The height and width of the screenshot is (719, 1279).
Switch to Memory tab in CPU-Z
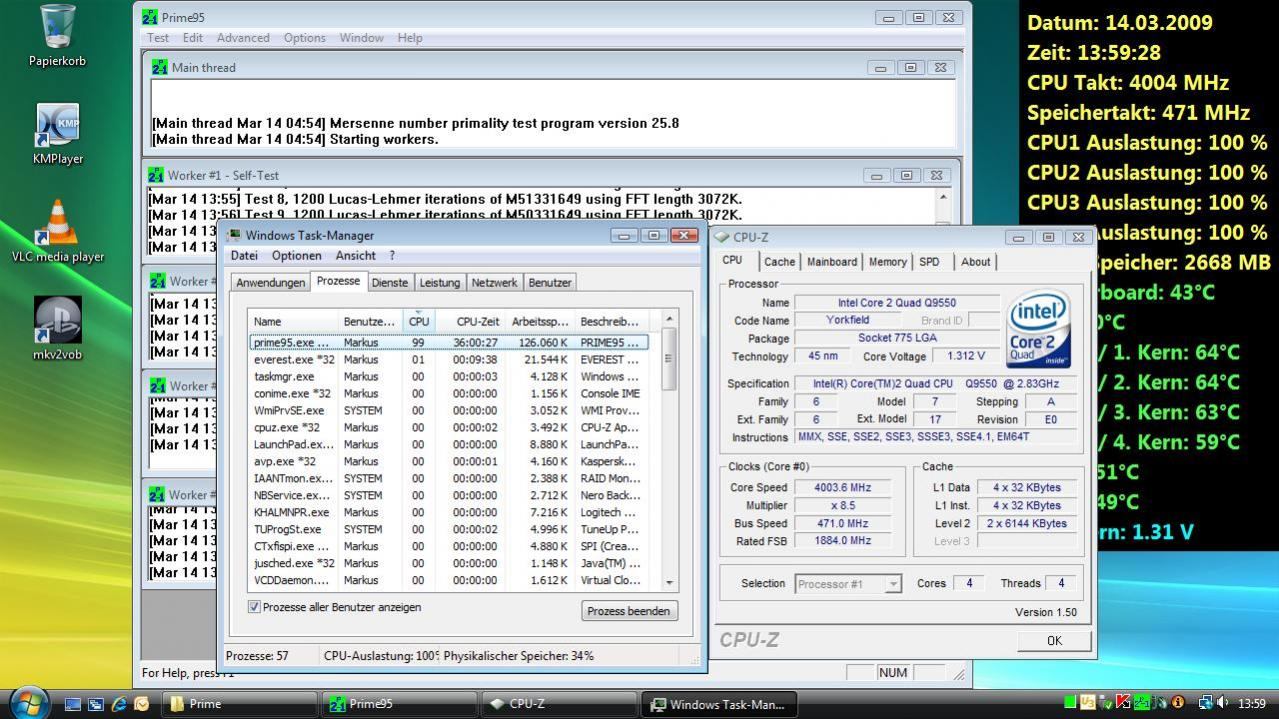887,262
